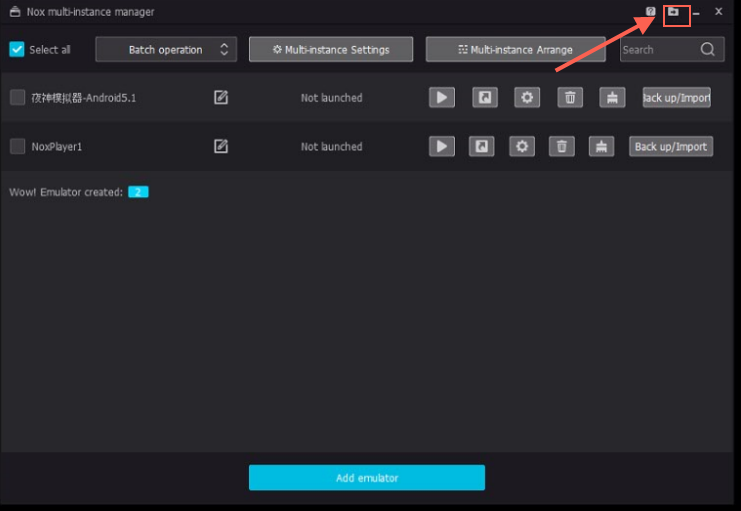Click the emulator count badge 2
The height and width of the screenshot is (511, 741).
coord(138,192)
